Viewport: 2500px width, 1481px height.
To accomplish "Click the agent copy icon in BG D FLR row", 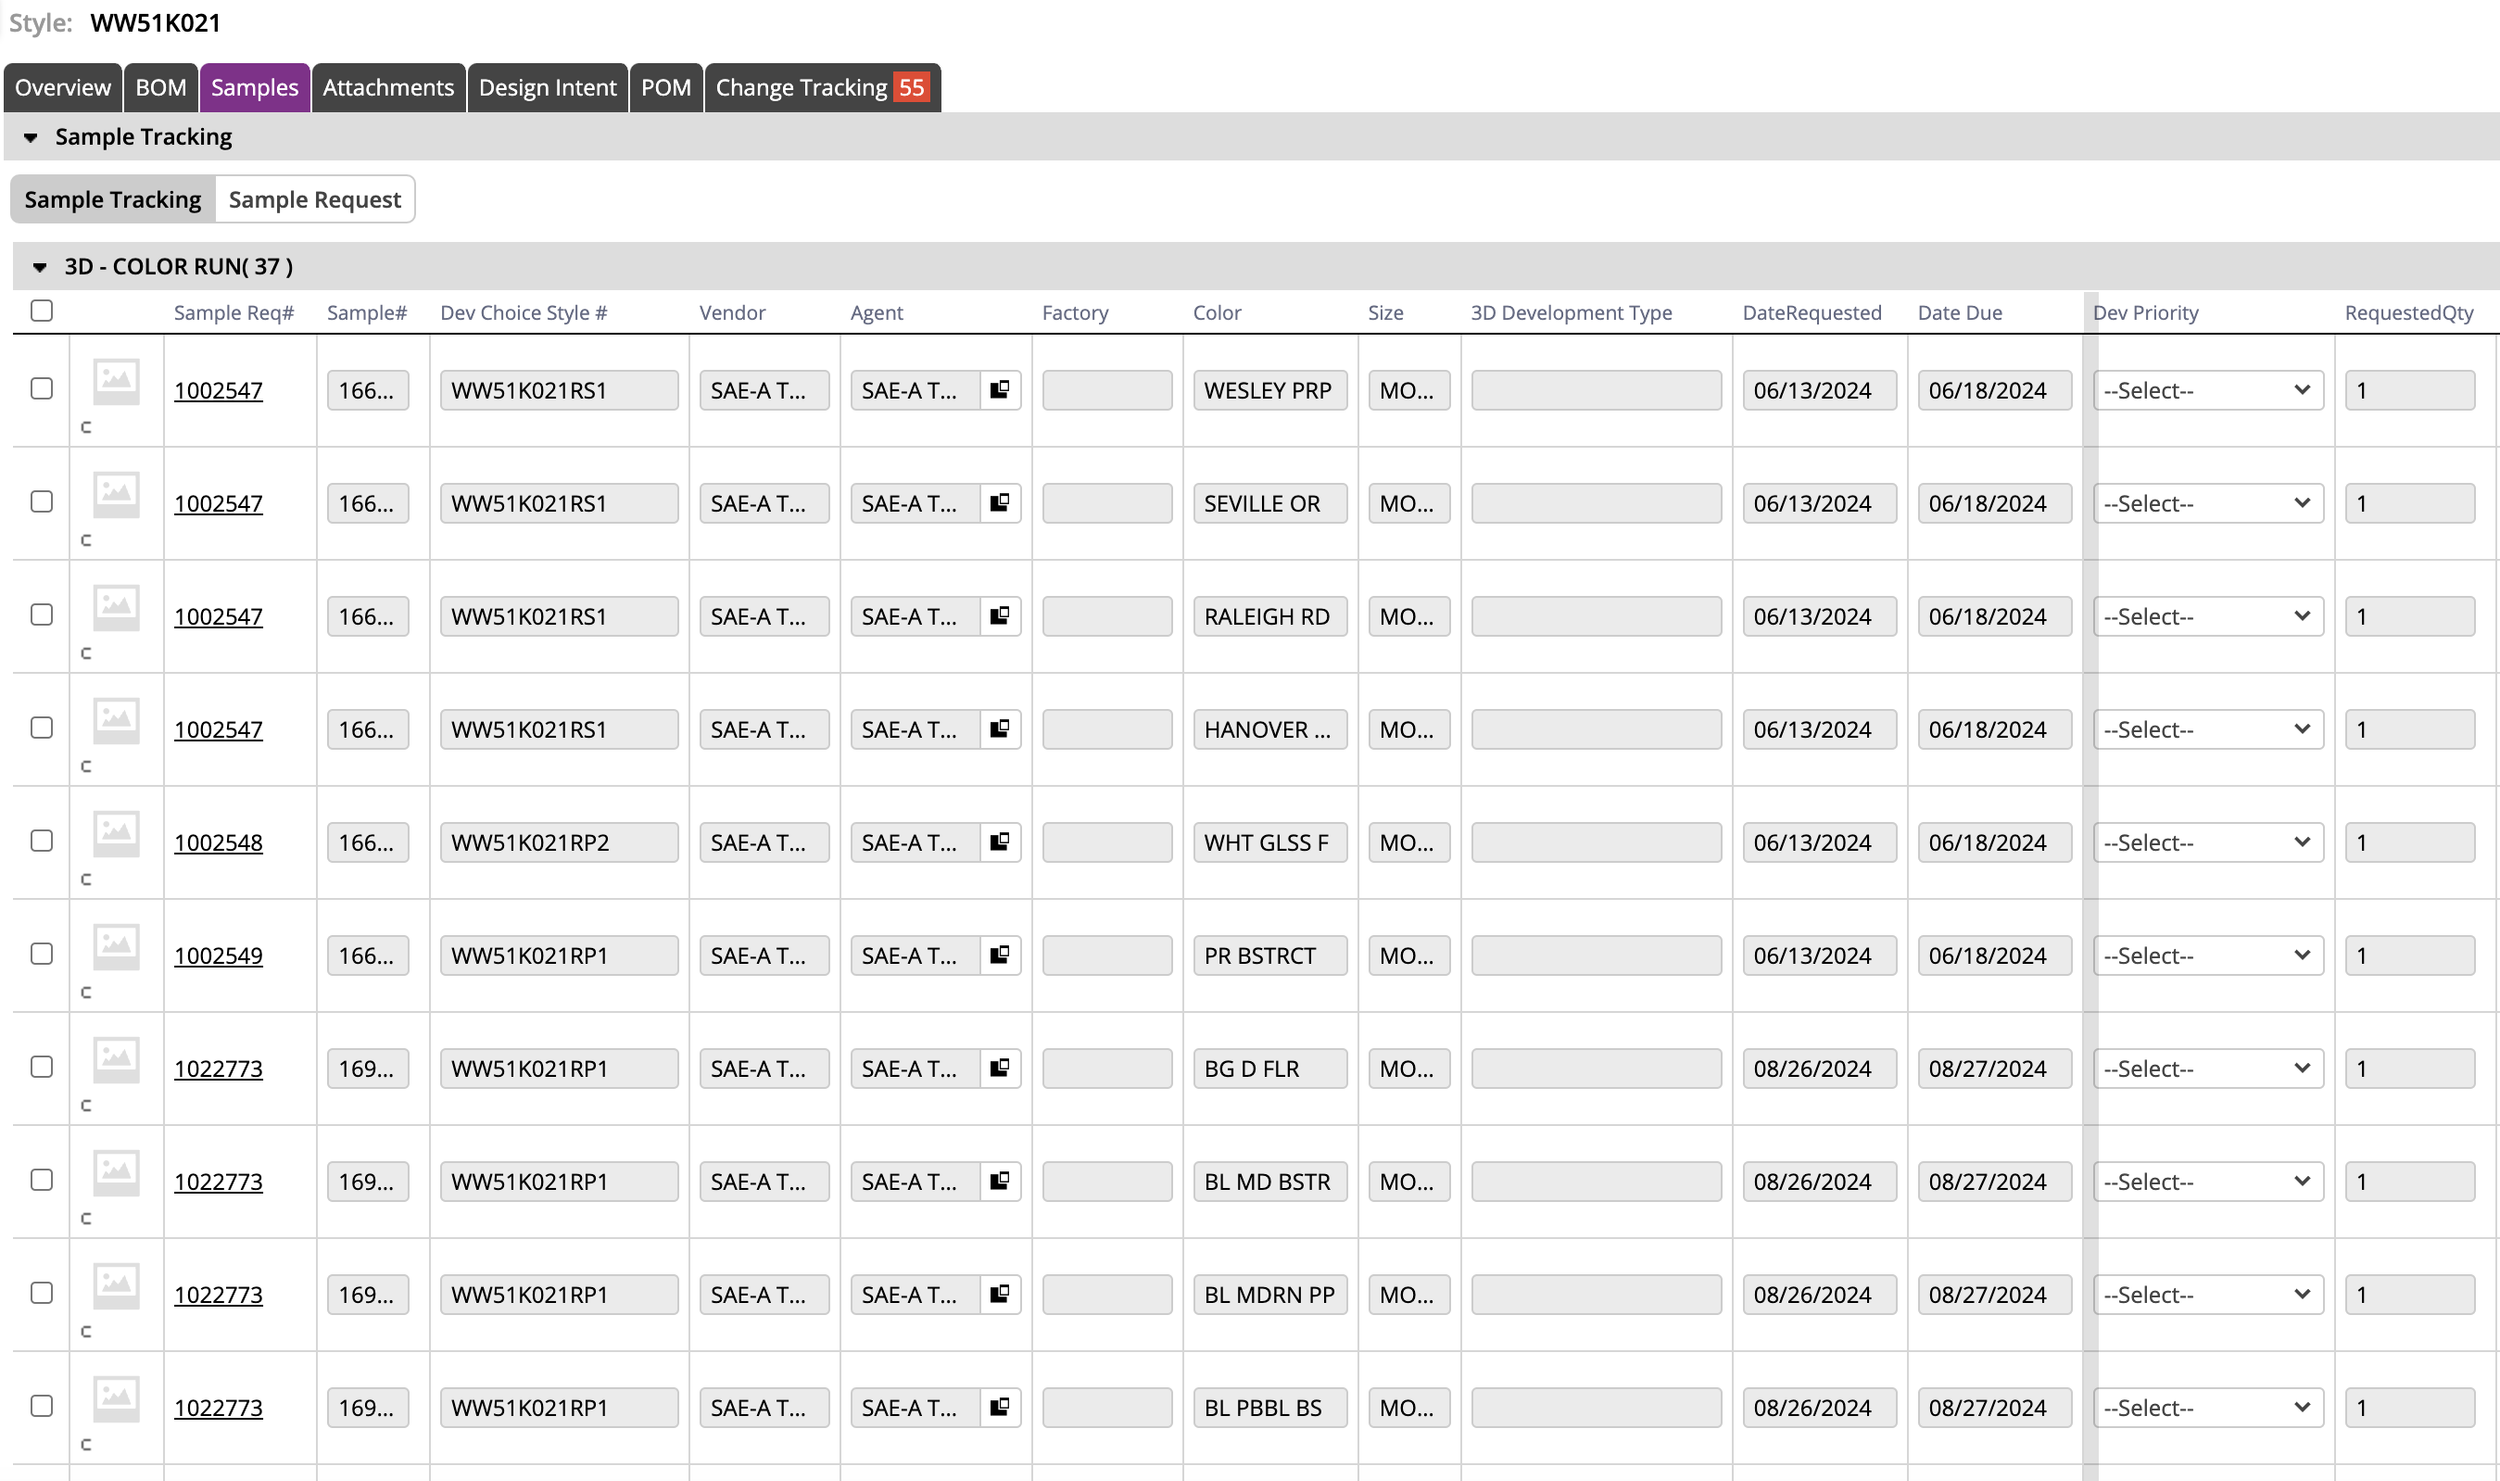I will pos(999,1068).
